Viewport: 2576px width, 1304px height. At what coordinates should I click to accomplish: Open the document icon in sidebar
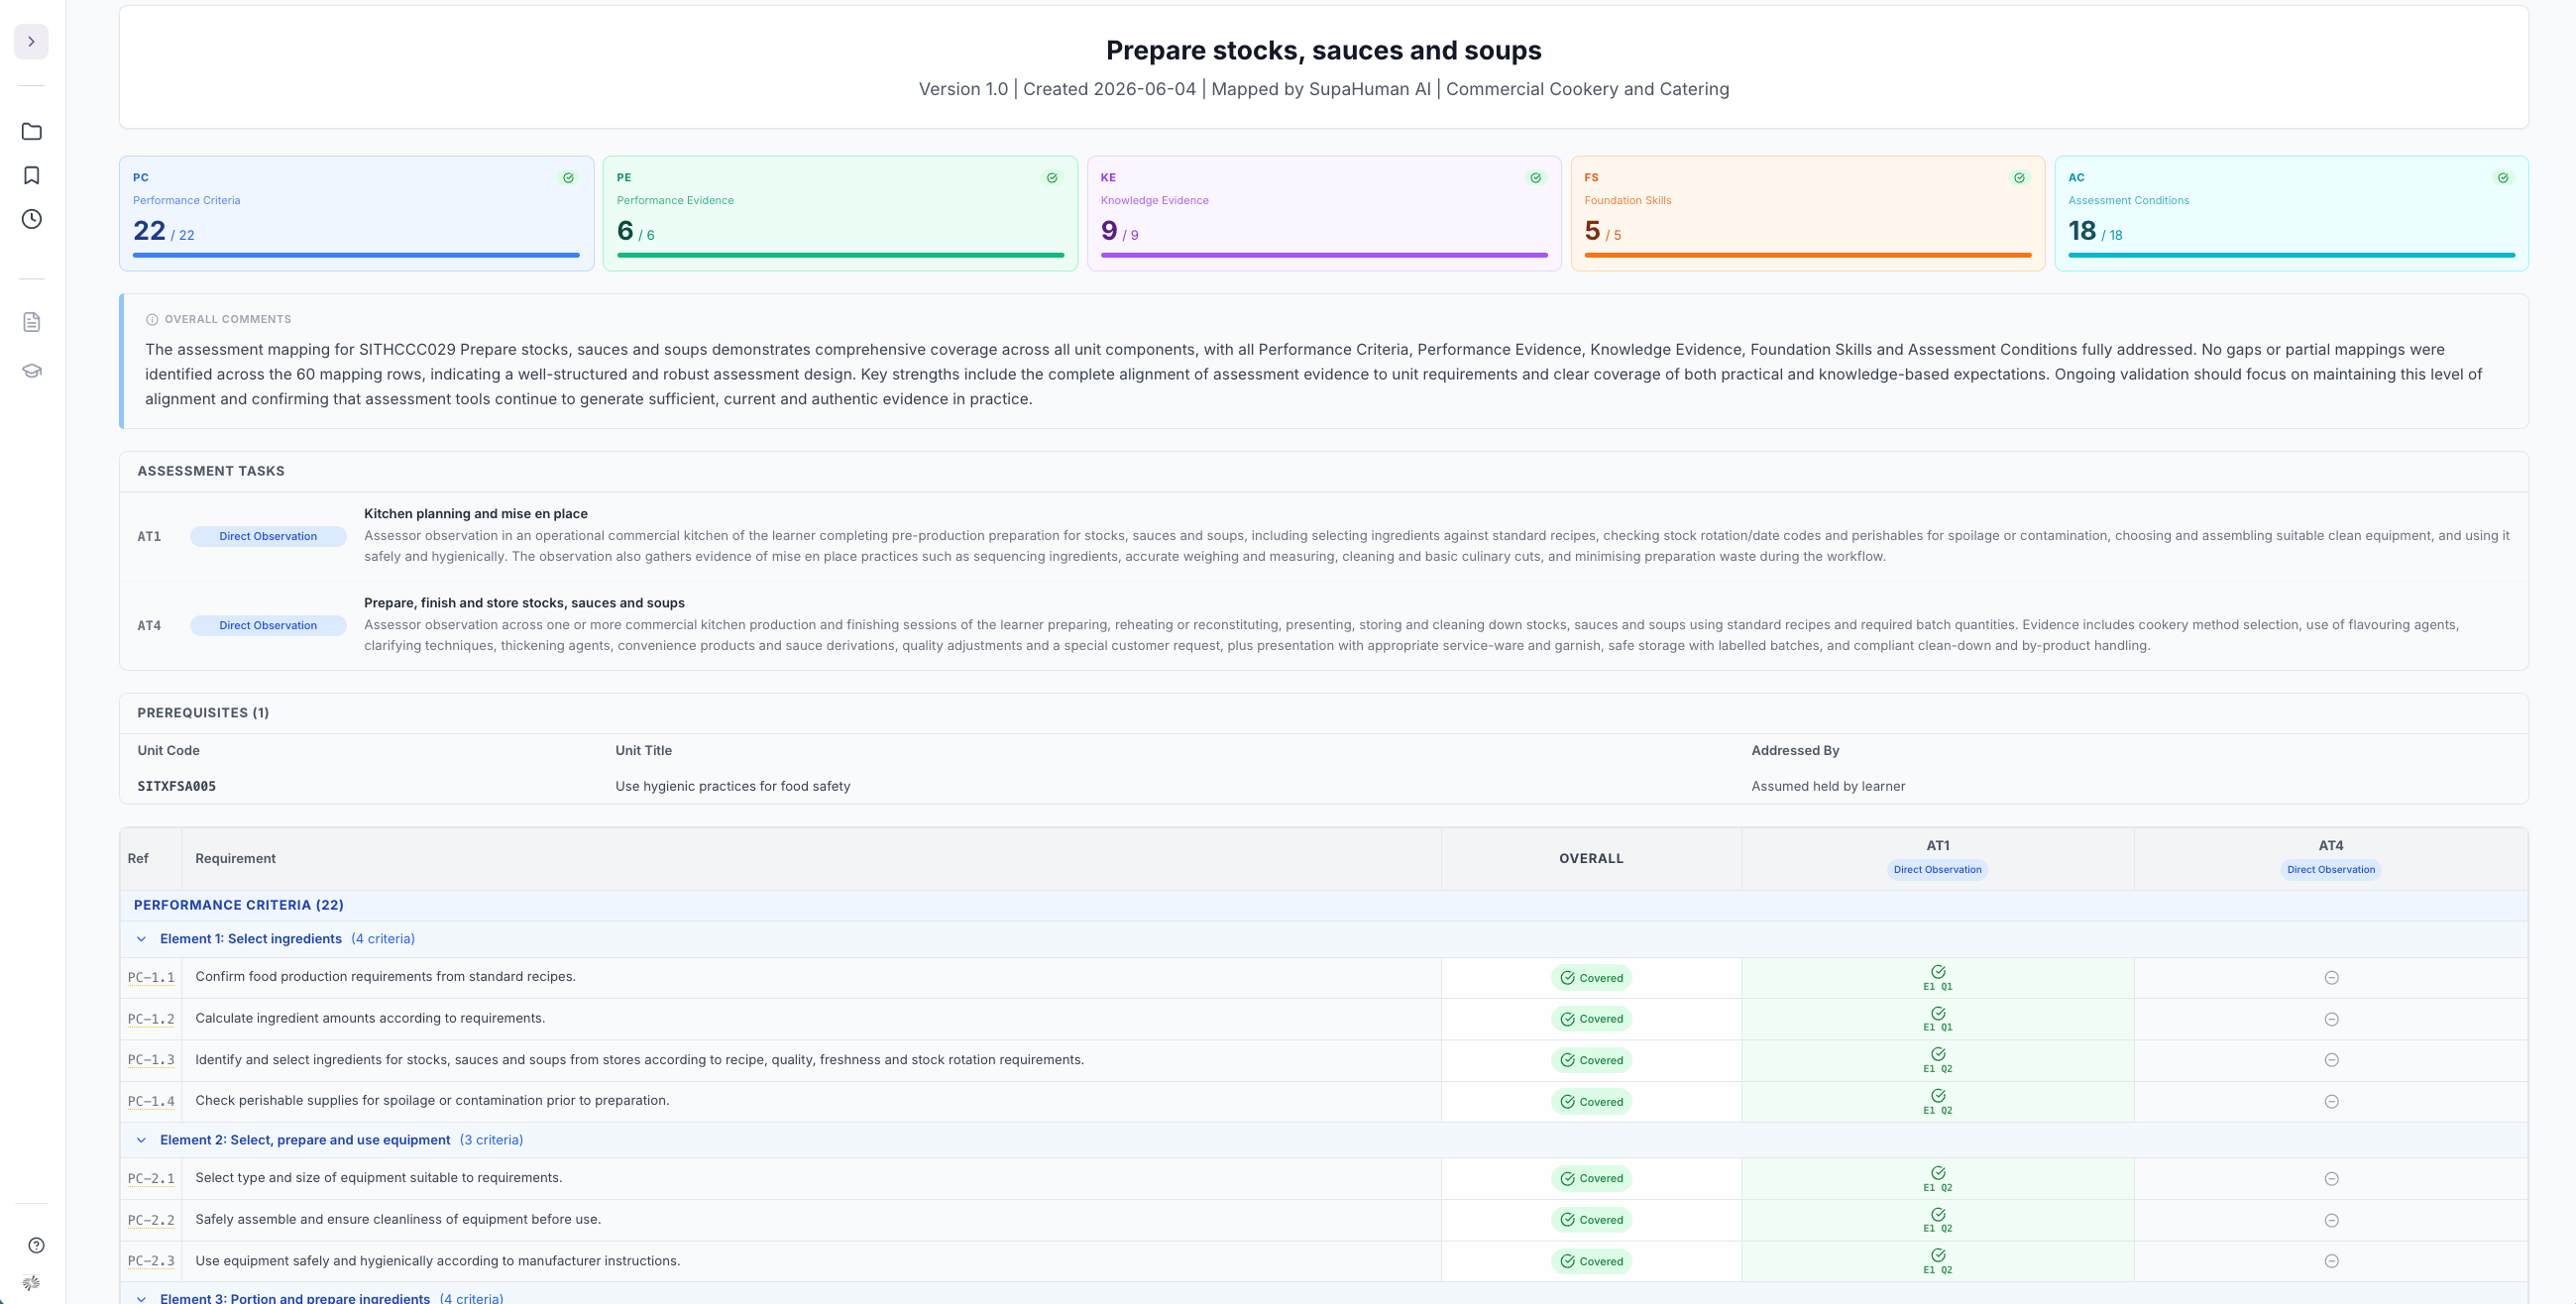32,322
